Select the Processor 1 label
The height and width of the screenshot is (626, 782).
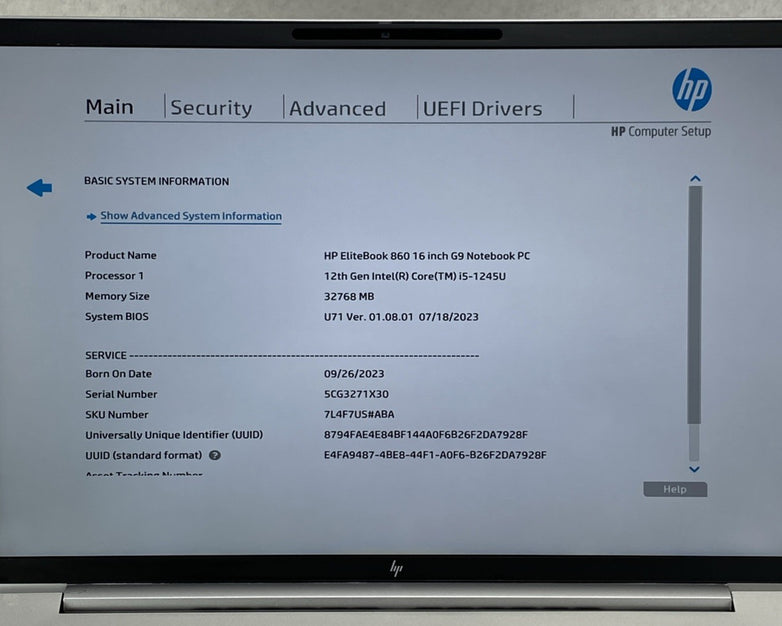click(x=114, y=275)
